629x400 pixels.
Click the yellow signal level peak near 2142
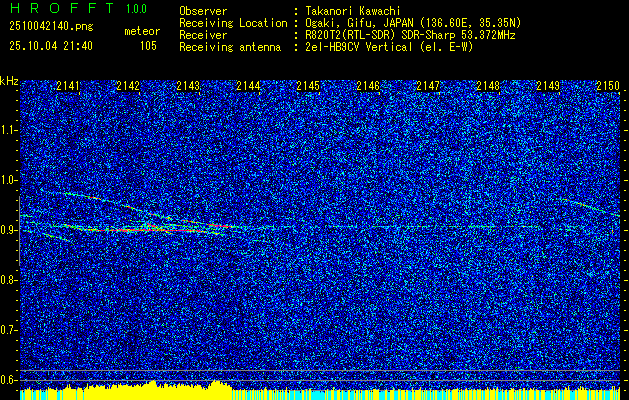coord(152,384)
